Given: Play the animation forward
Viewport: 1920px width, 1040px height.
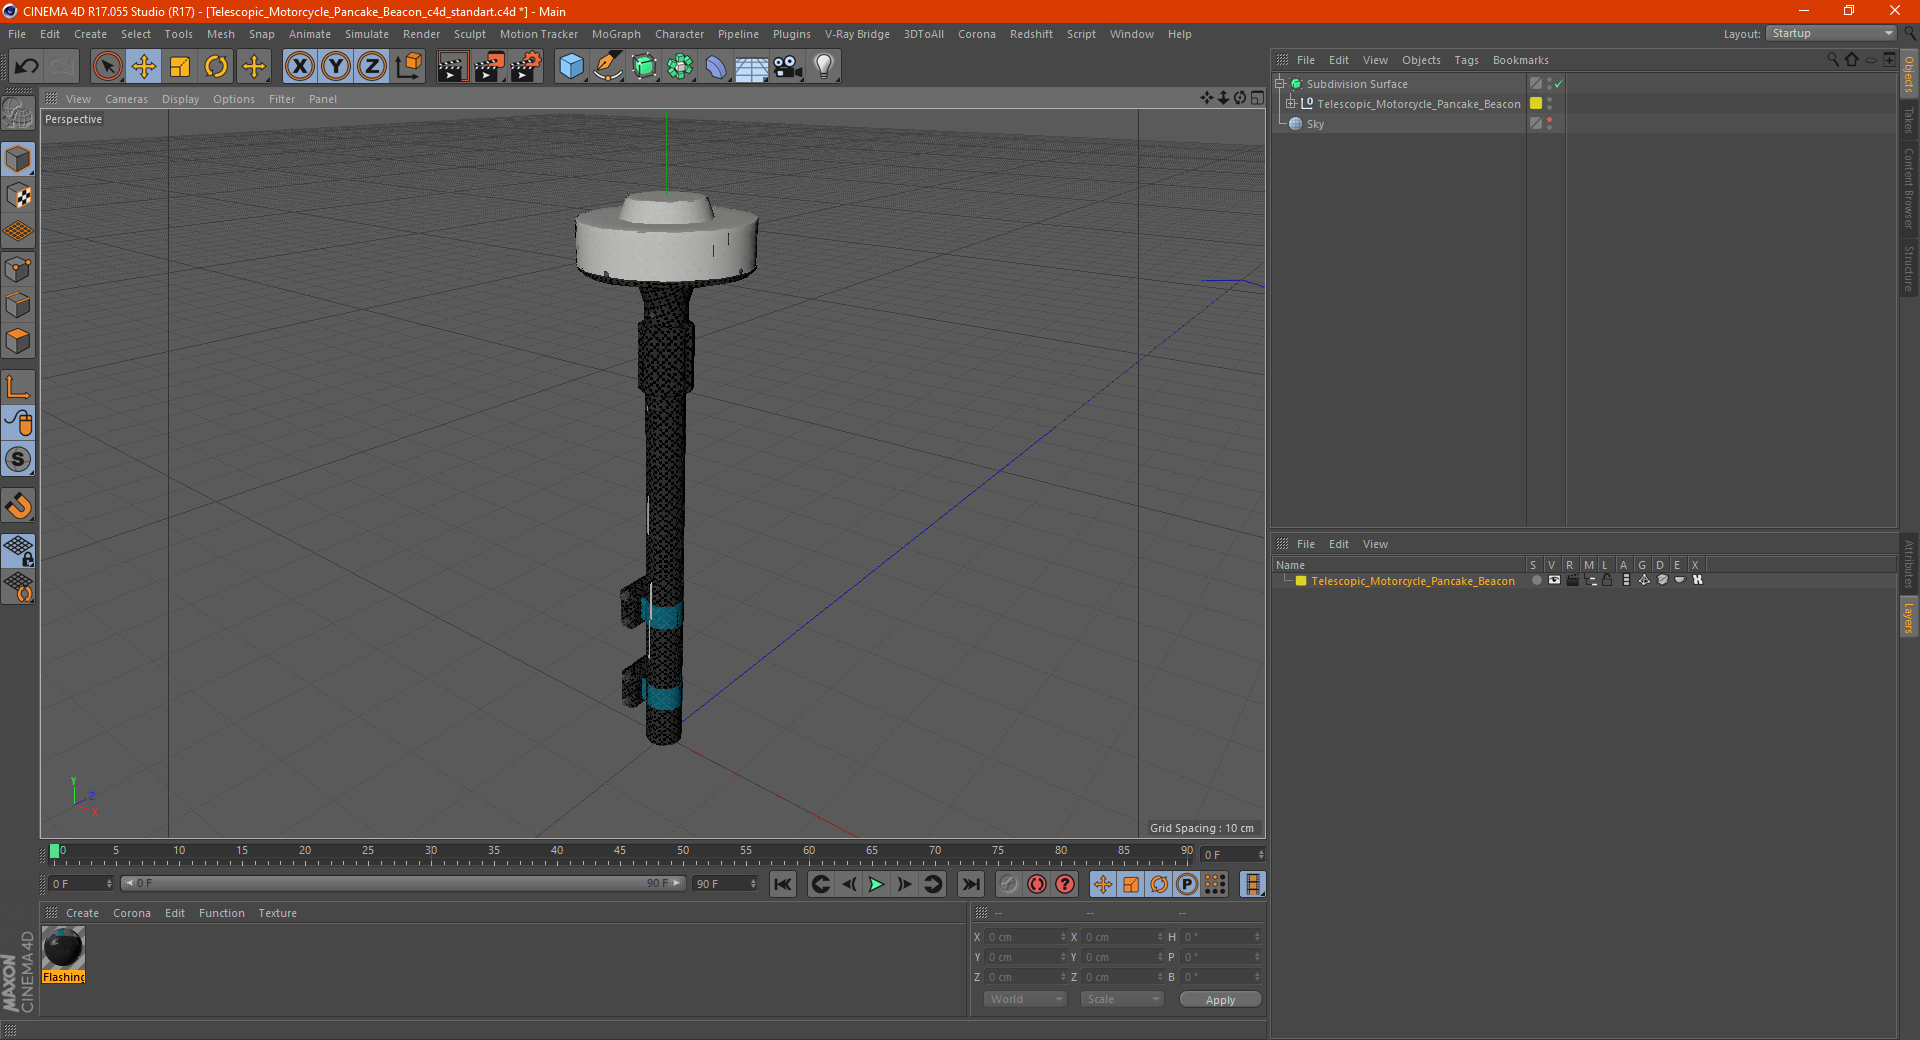Looking at the screenshot, I should click(x=876, y=884).
